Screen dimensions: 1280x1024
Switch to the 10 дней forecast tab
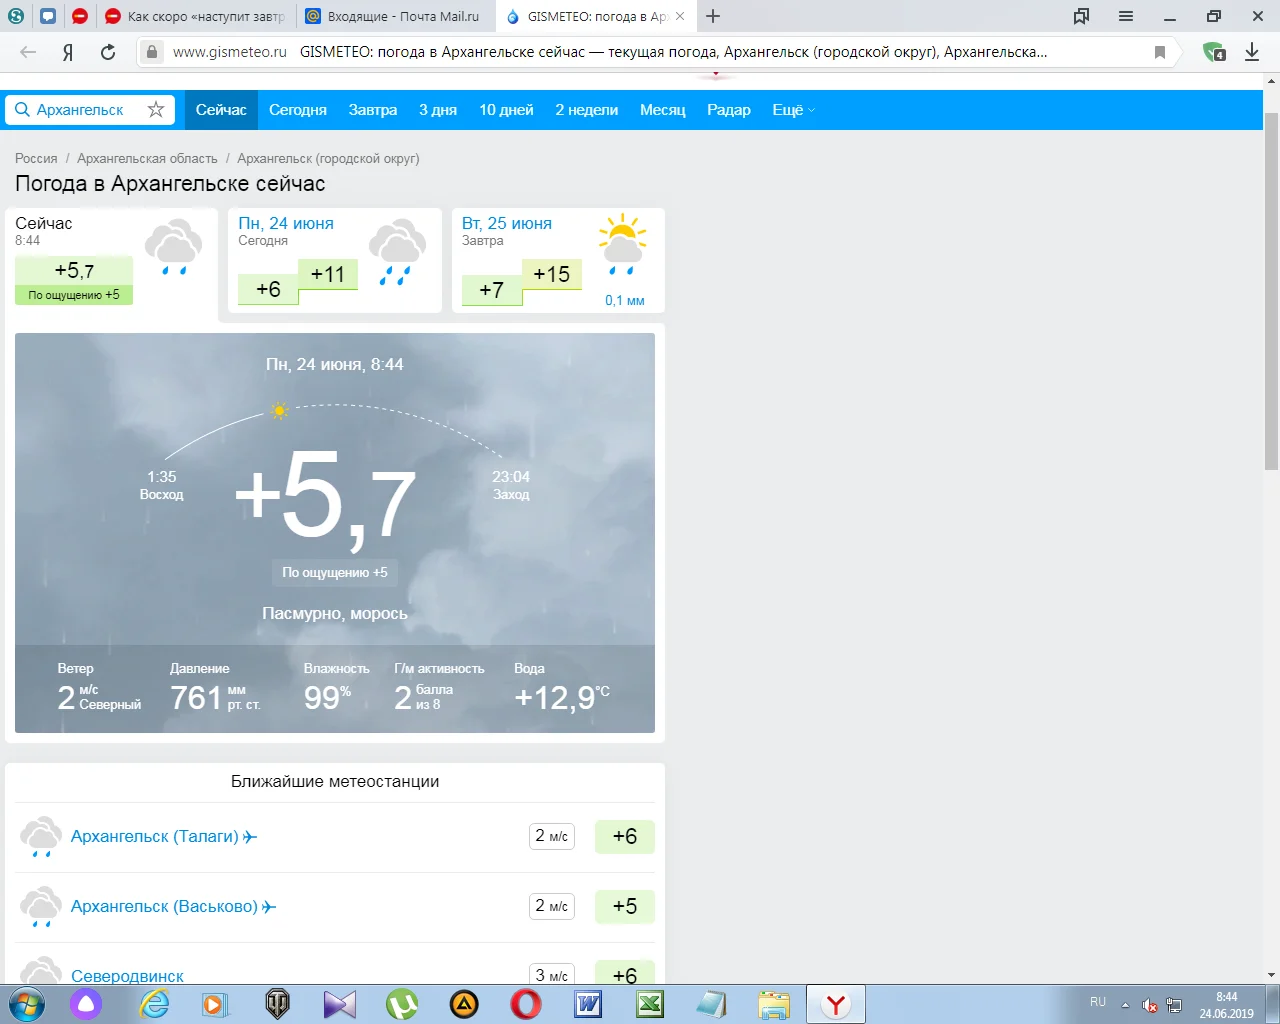pos(506,110)
